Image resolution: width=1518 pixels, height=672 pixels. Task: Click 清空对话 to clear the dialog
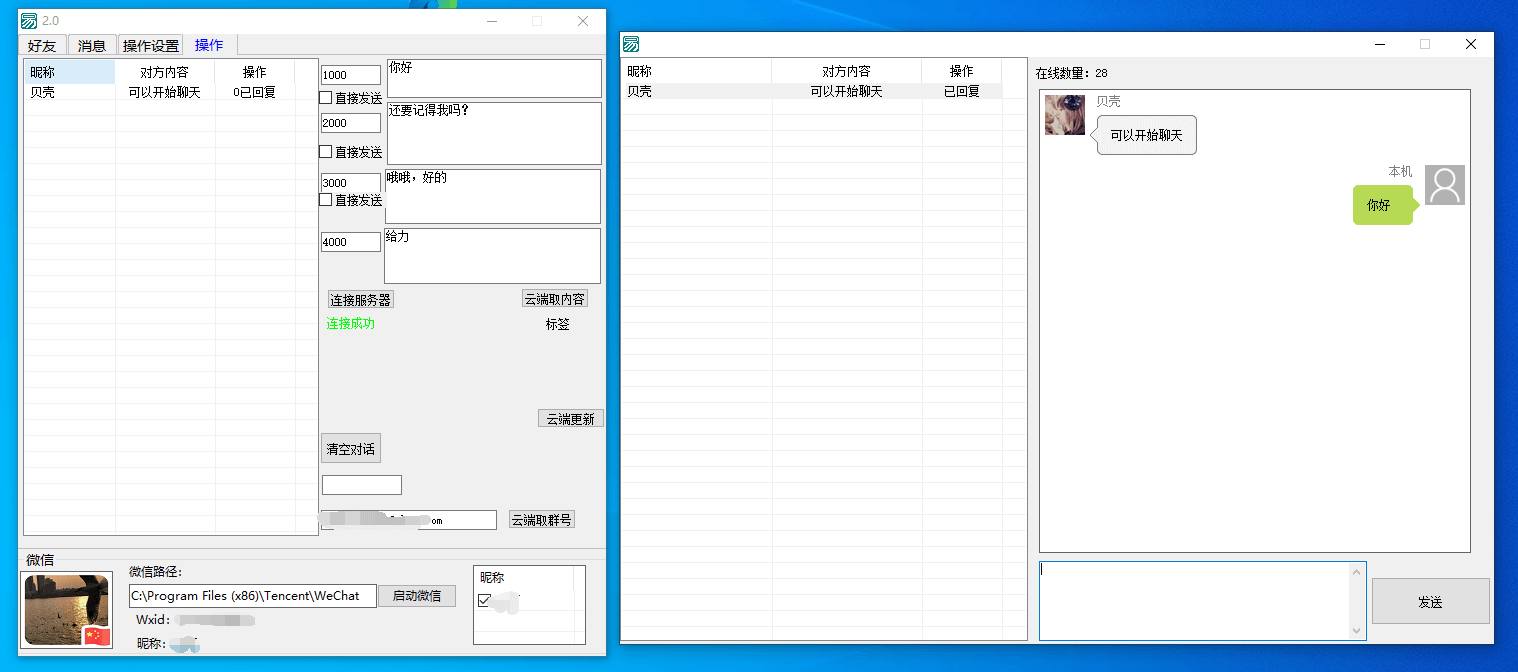tap(350, 448)
